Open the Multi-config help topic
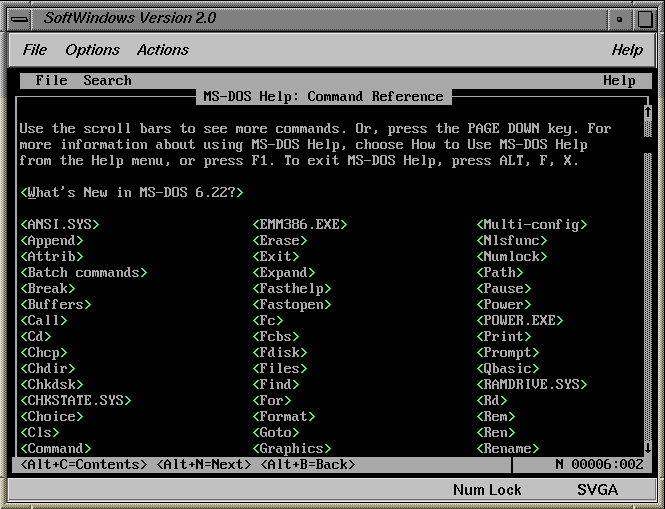Viewport: 665px width, 509px height. coord(532,224)
